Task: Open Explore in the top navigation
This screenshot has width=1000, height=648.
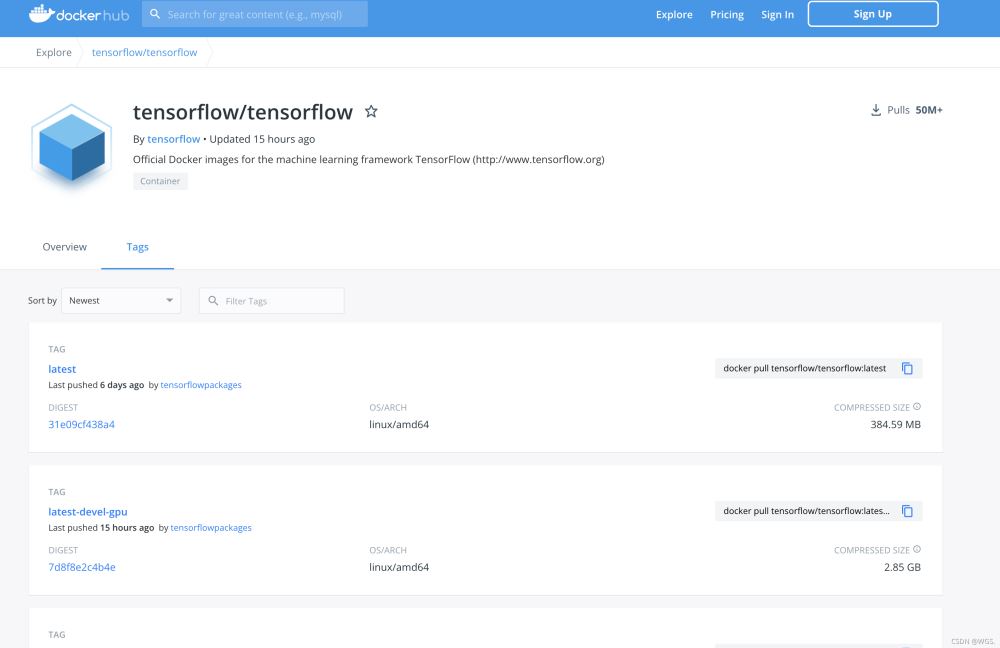Action: (x=674, y=14)
